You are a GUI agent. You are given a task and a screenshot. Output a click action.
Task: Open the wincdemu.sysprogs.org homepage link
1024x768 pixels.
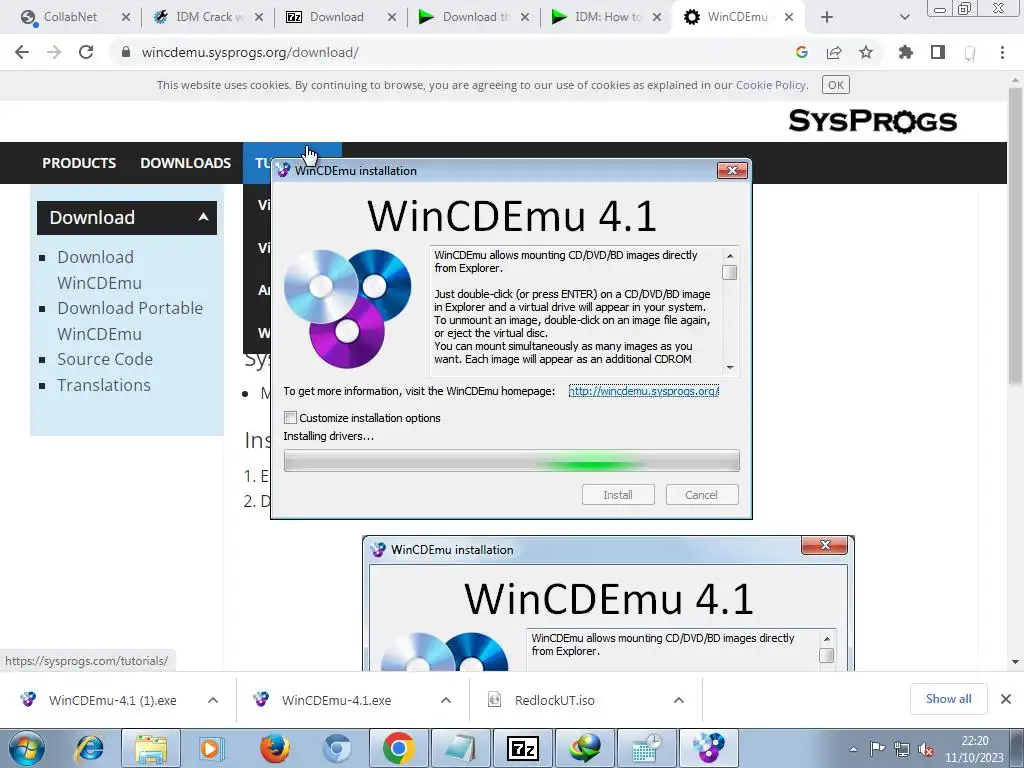[643, 391]
